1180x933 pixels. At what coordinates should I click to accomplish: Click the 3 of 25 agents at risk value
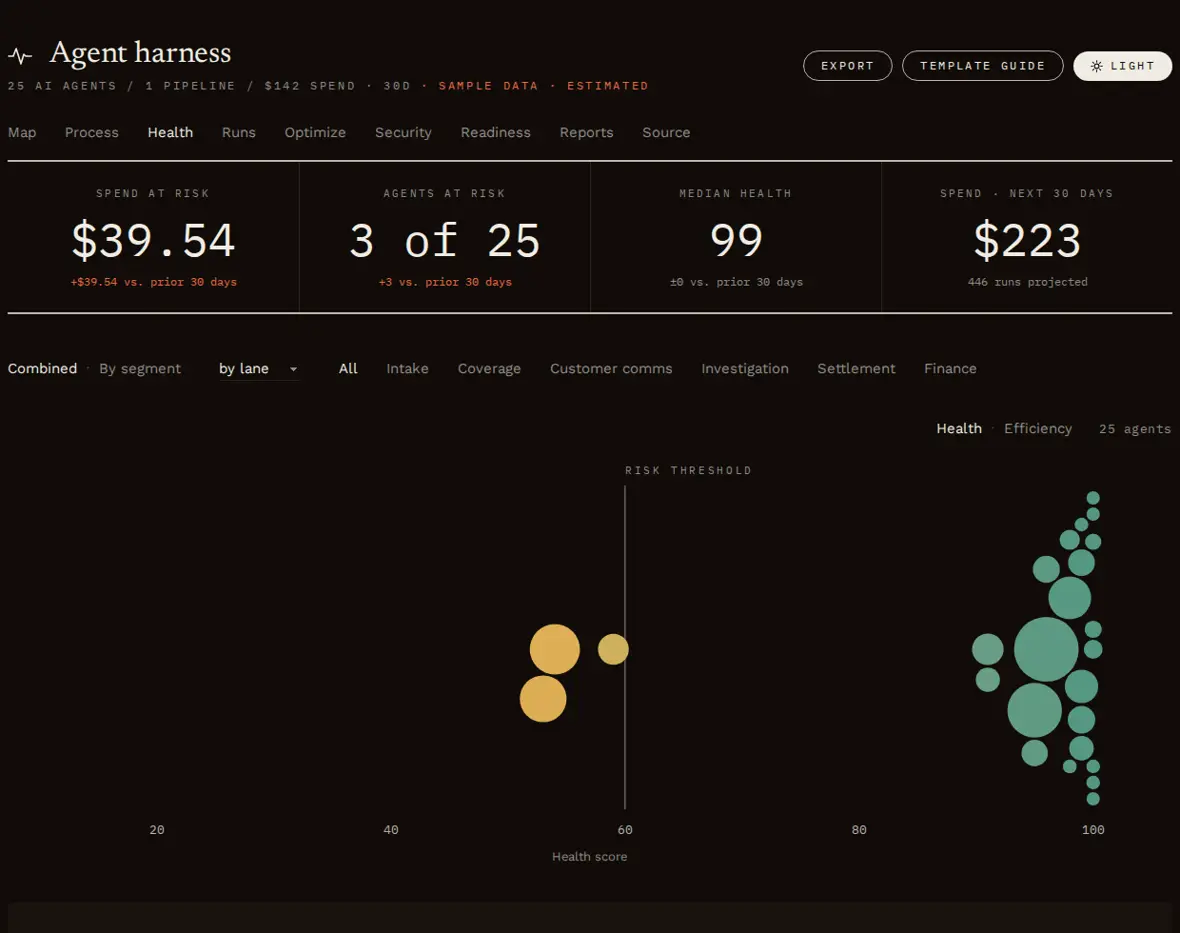click(445, 241)
